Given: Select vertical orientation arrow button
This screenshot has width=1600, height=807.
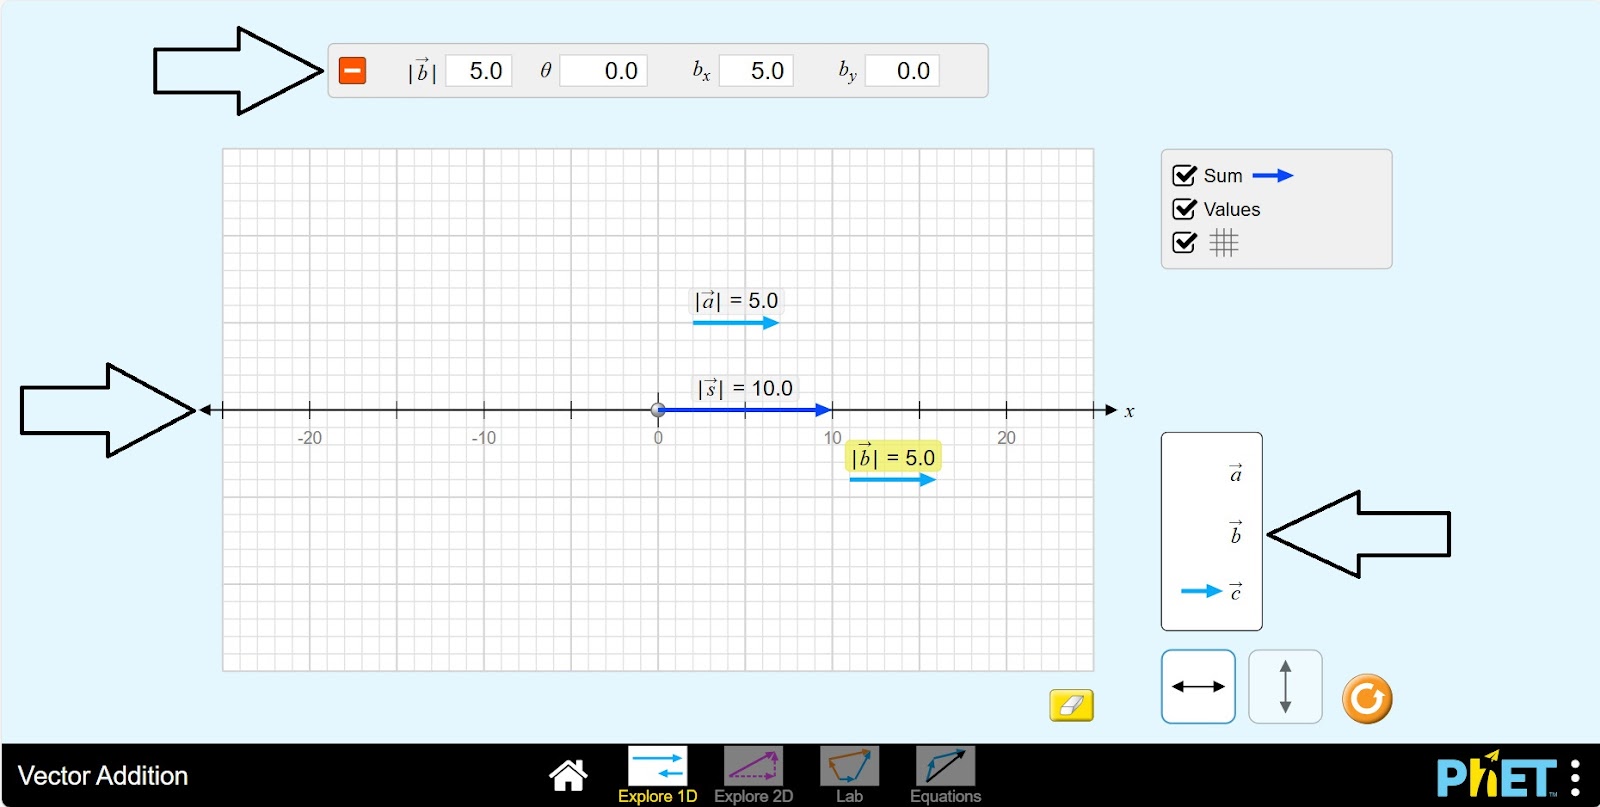Looking at the screenshot, I should (x=1285, y=687).
